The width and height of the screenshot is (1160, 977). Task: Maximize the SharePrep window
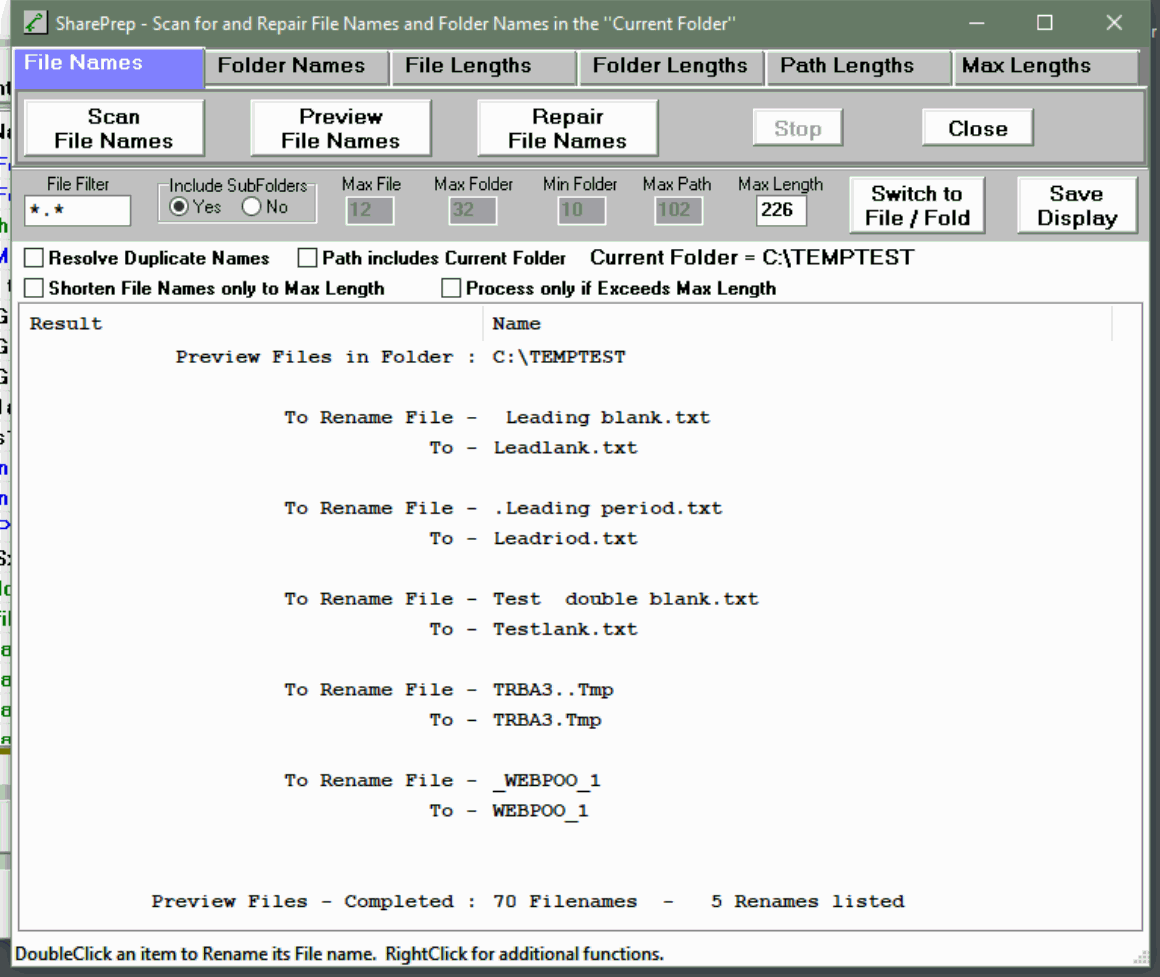pyautogui.click(x=1045, y=23)
